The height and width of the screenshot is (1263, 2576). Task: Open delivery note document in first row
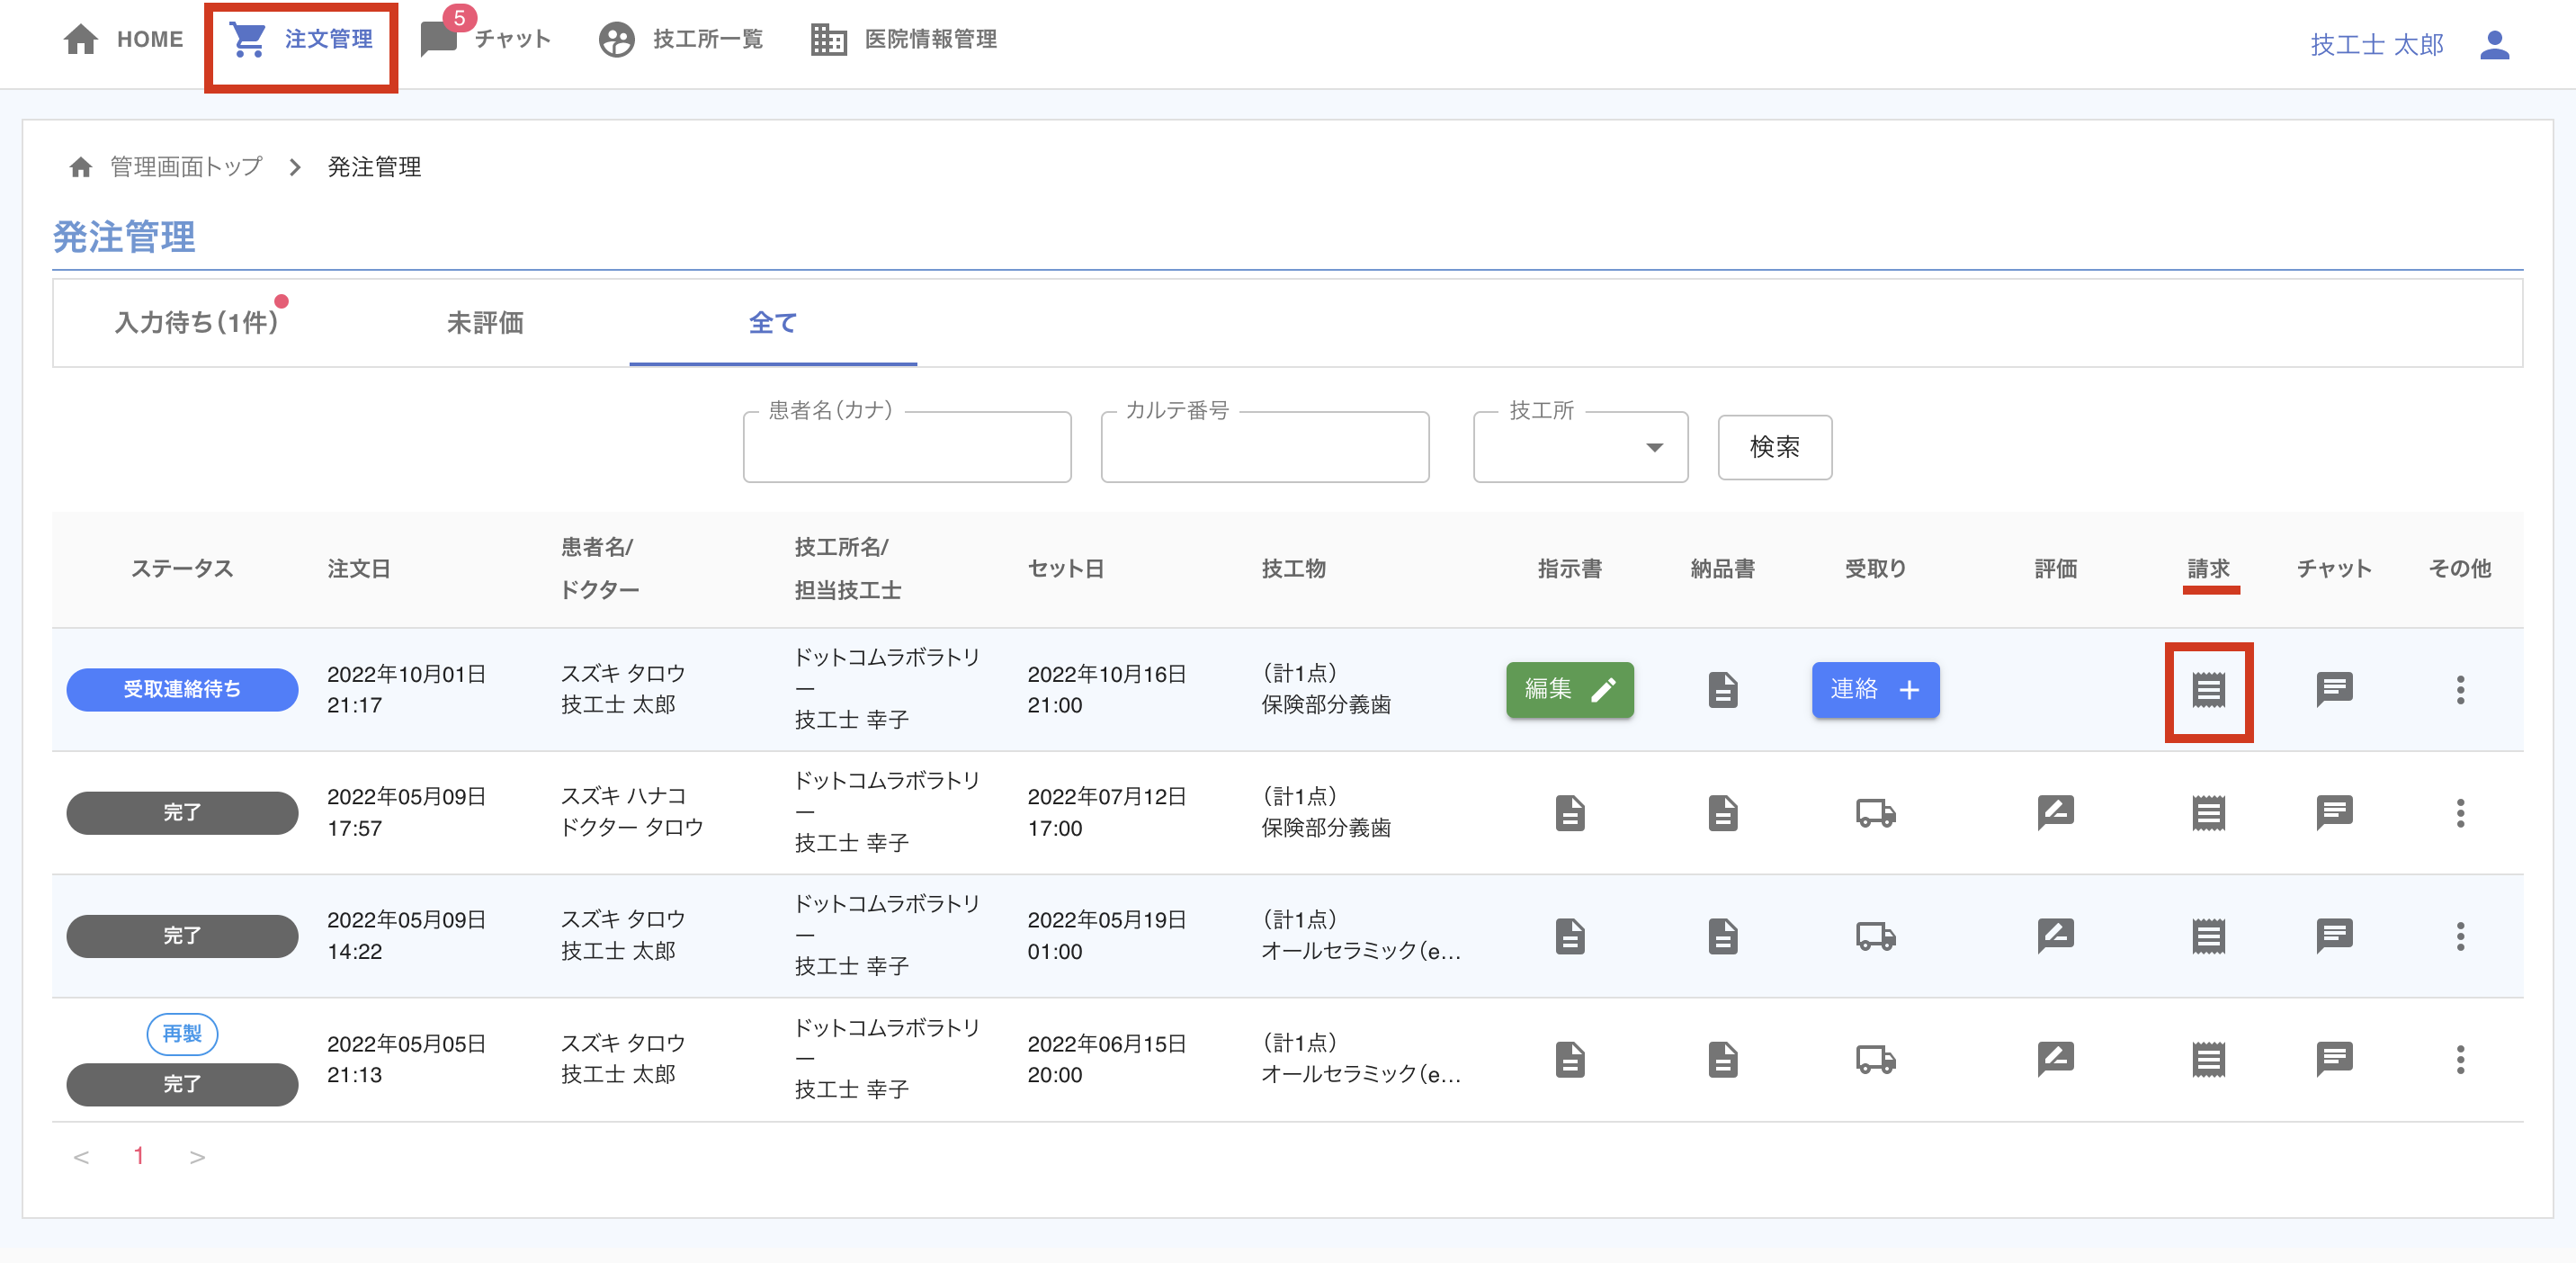tap(1722, 690)
